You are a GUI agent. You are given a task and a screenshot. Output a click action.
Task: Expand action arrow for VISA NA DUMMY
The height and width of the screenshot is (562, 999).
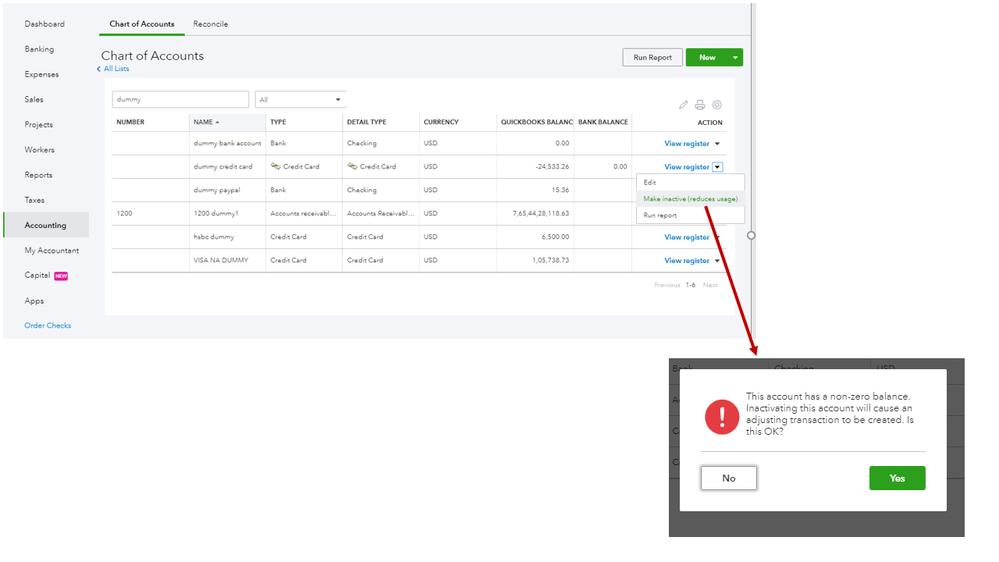(717, 261)
